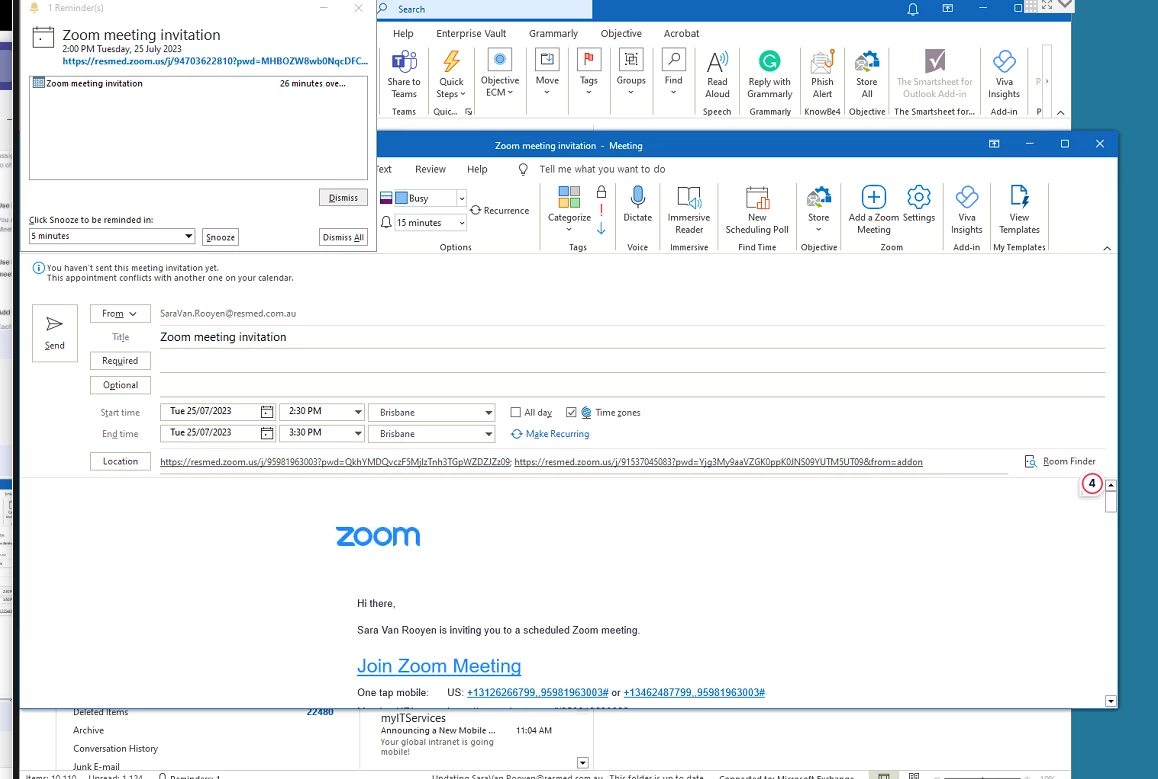Click the Tell me what you want to do box

click(602, 169)
